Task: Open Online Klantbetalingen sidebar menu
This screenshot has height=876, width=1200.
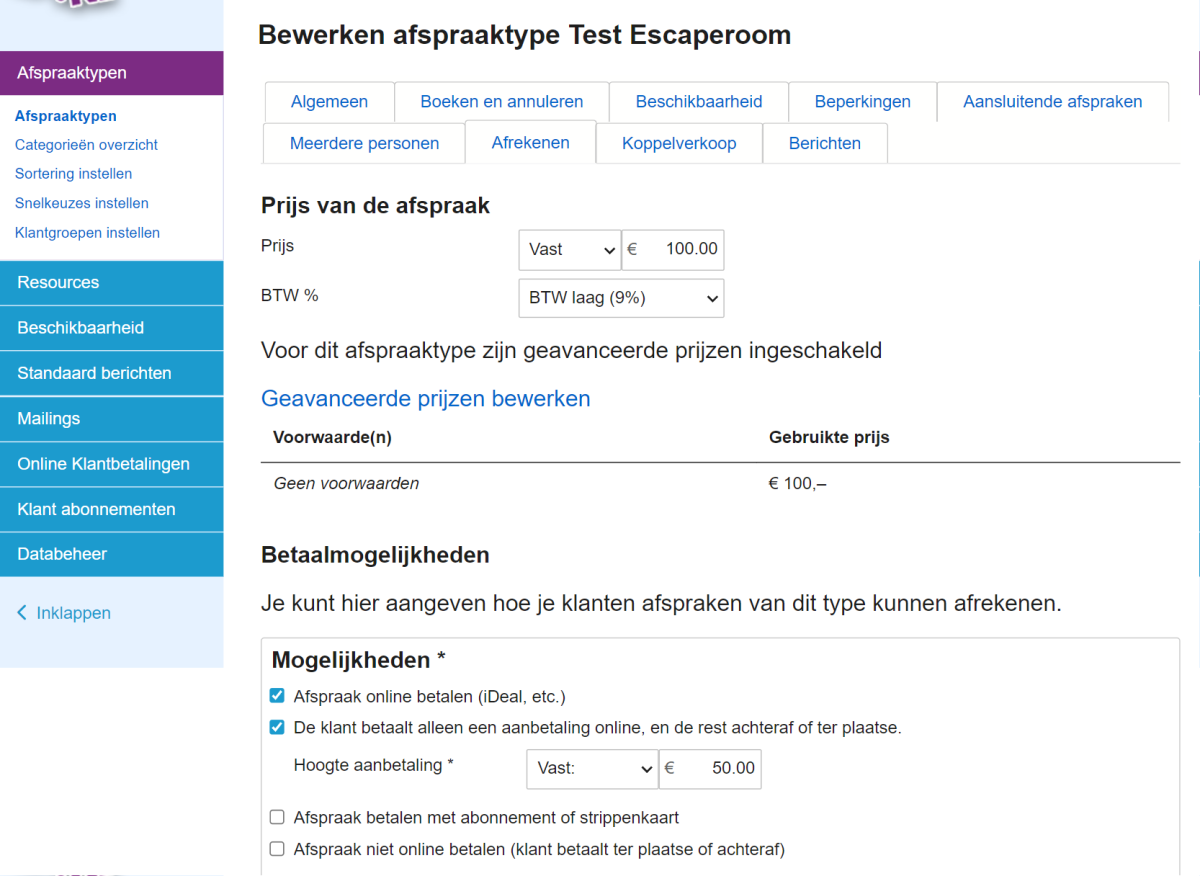Action: (x=112, y=464)
